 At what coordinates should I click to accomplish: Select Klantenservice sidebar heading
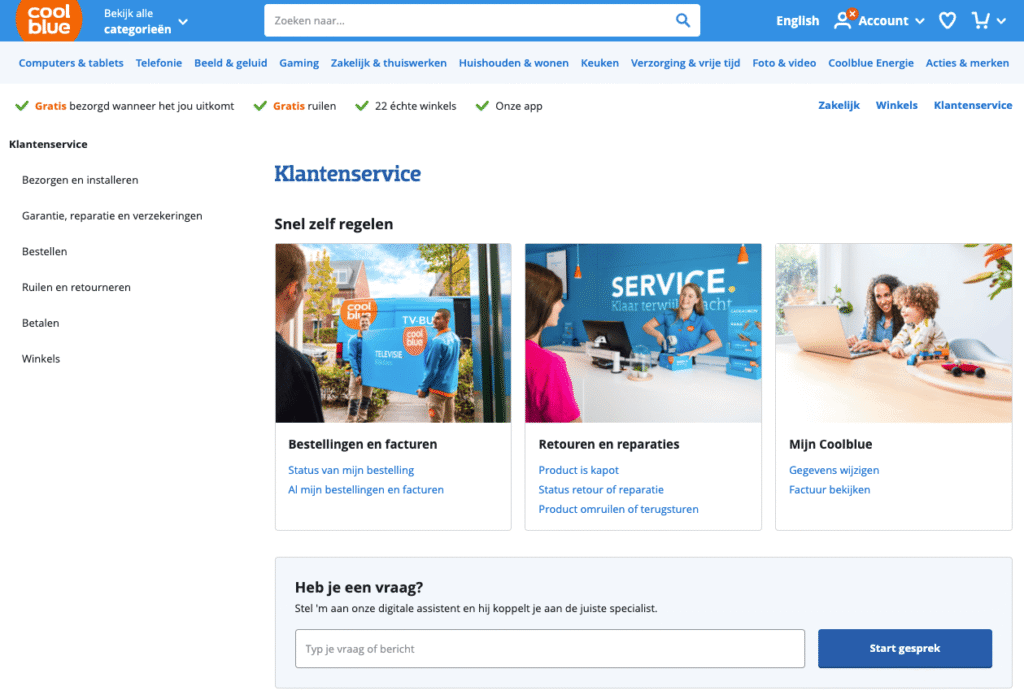click(48, 144)
